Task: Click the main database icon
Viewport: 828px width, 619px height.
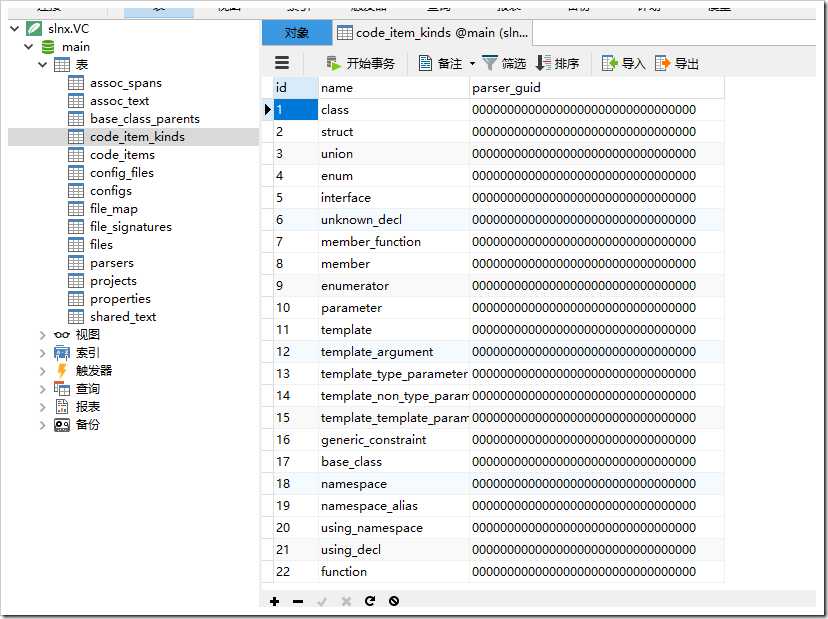Action: [x=48, y=47]
